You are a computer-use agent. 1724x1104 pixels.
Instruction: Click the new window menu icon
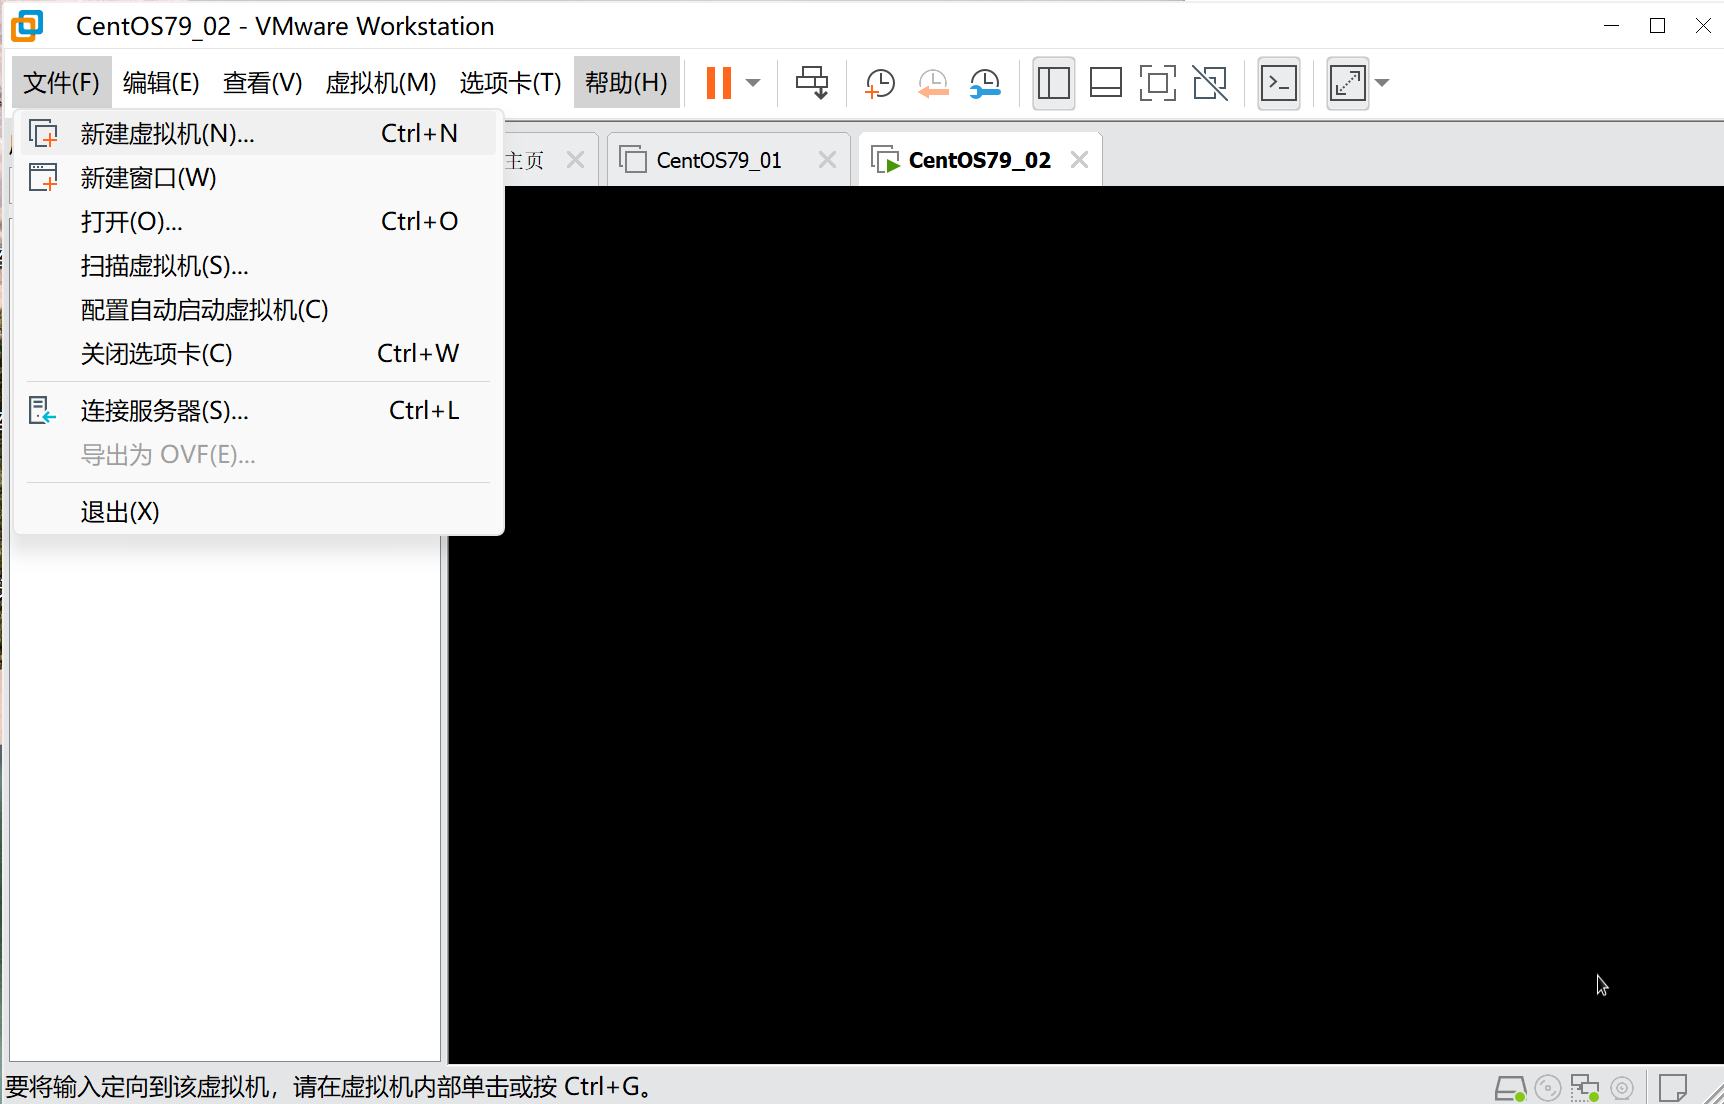pos(43,177)
